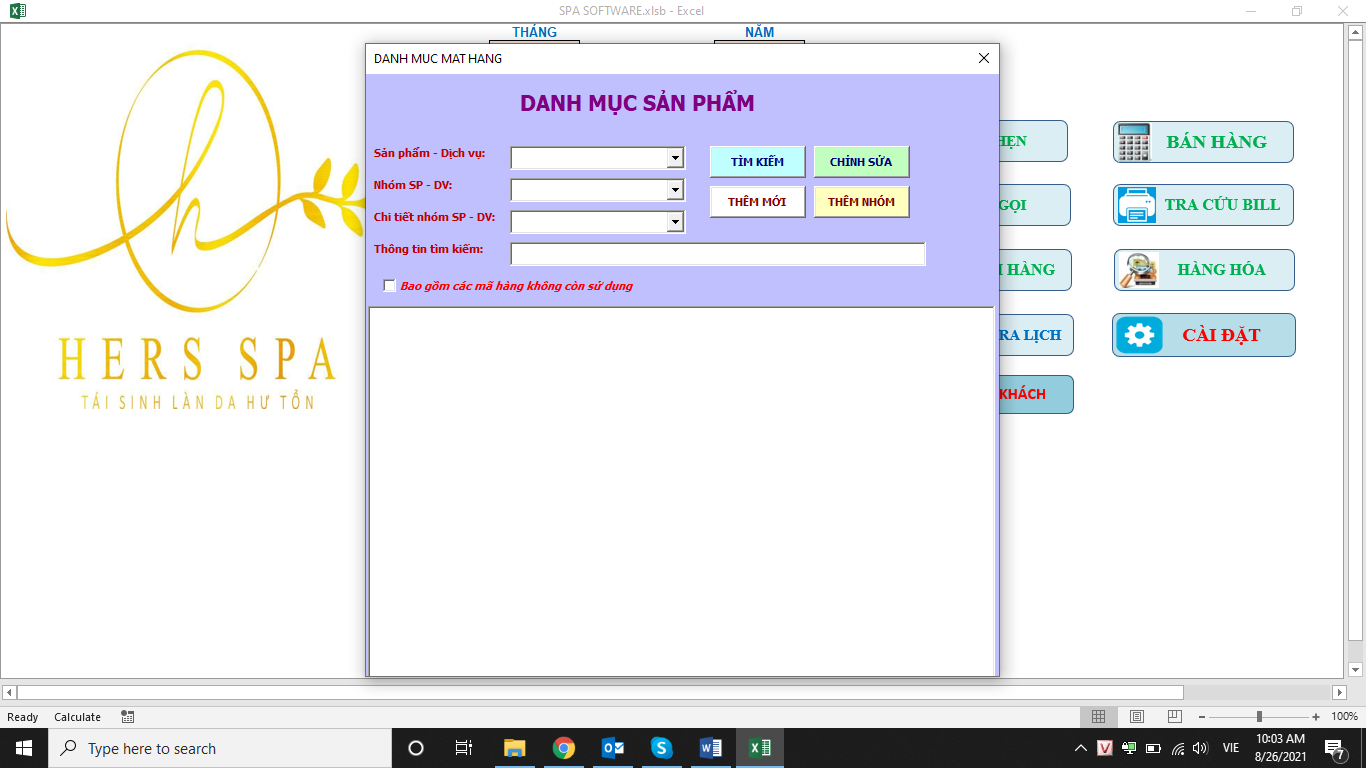Open the notification center icon
Image resolution: width=1366 pixels, height=768 pixels.
tap(1334, 748)
